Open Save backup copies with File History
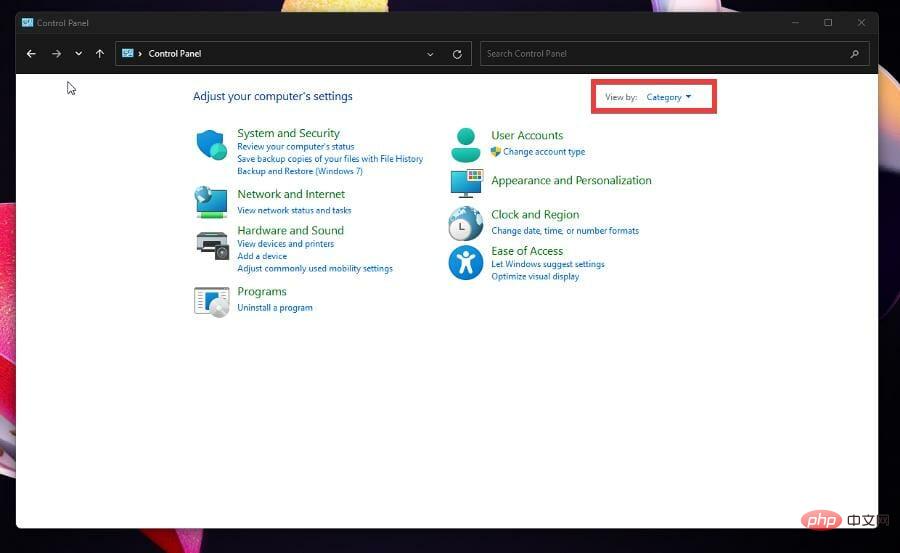Viewport: 900px width, 553px height. 330,158
